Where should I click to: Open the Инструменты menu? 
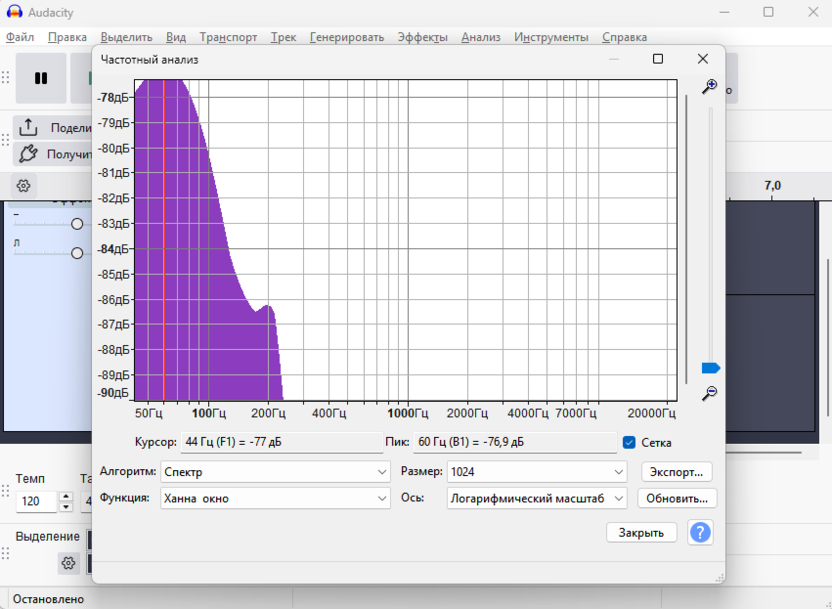tap(551, 37)
